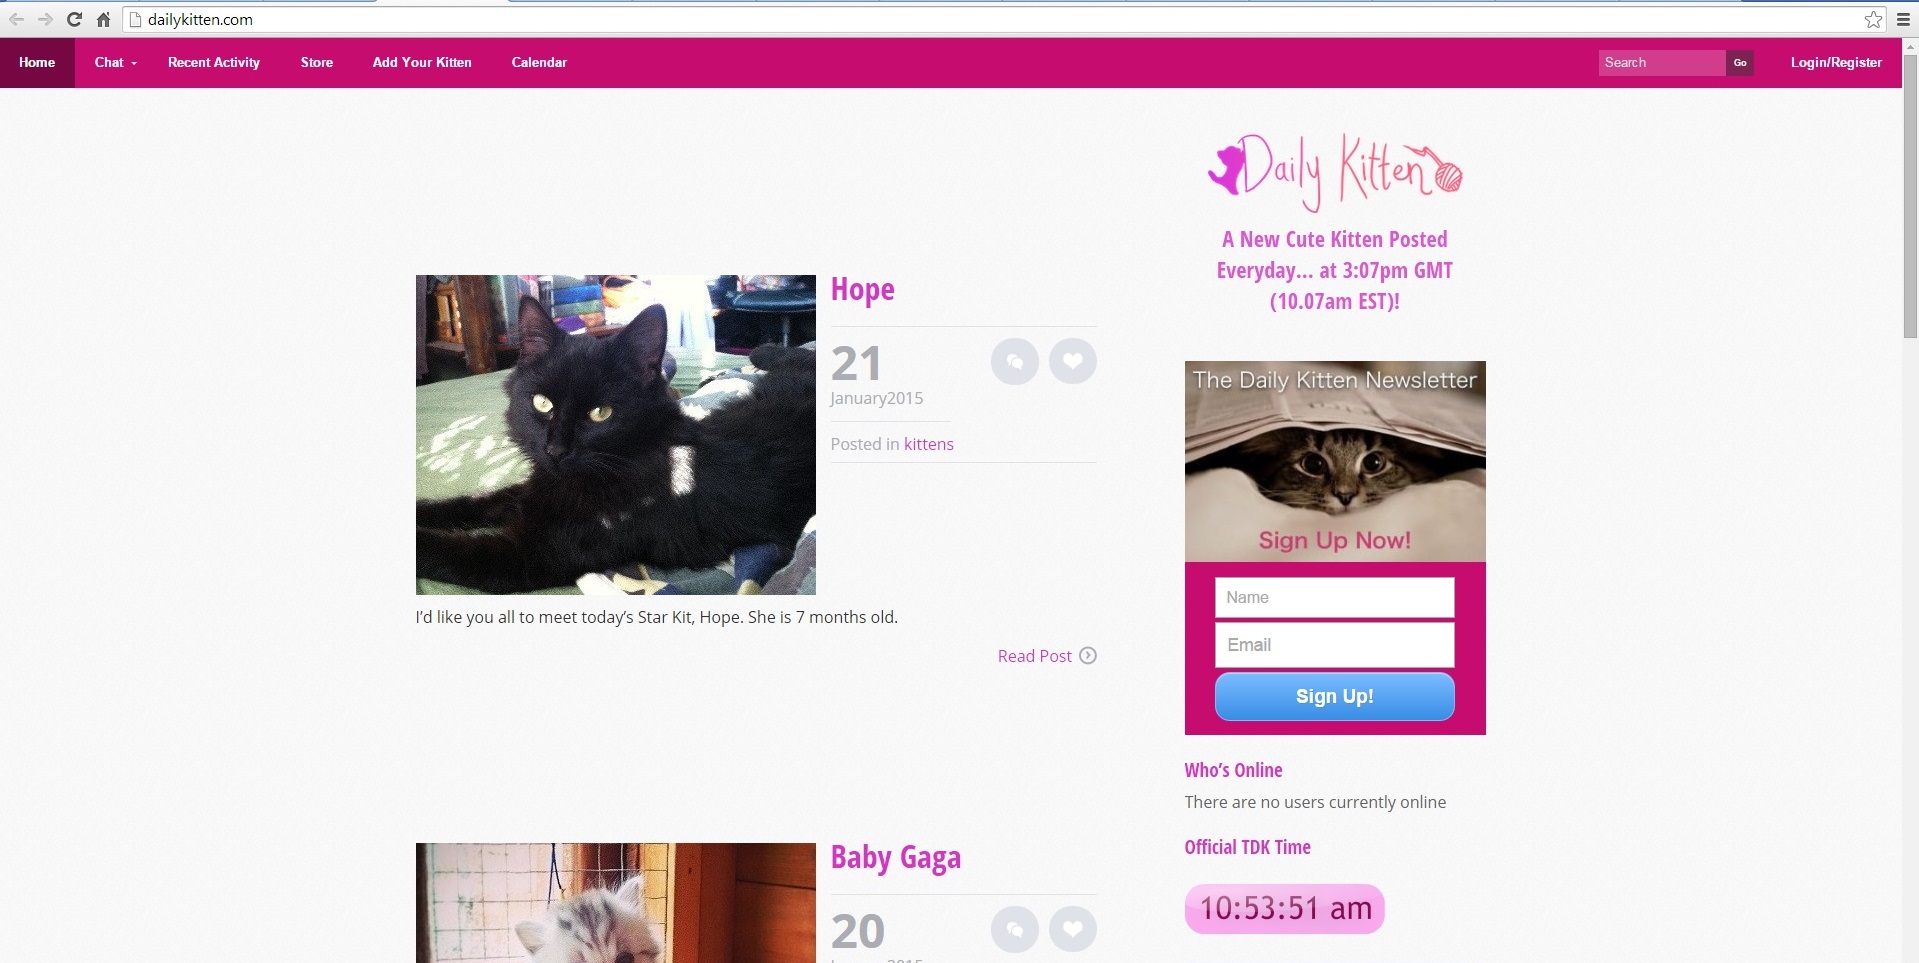Click the large 21 date number

coord(856,363)
